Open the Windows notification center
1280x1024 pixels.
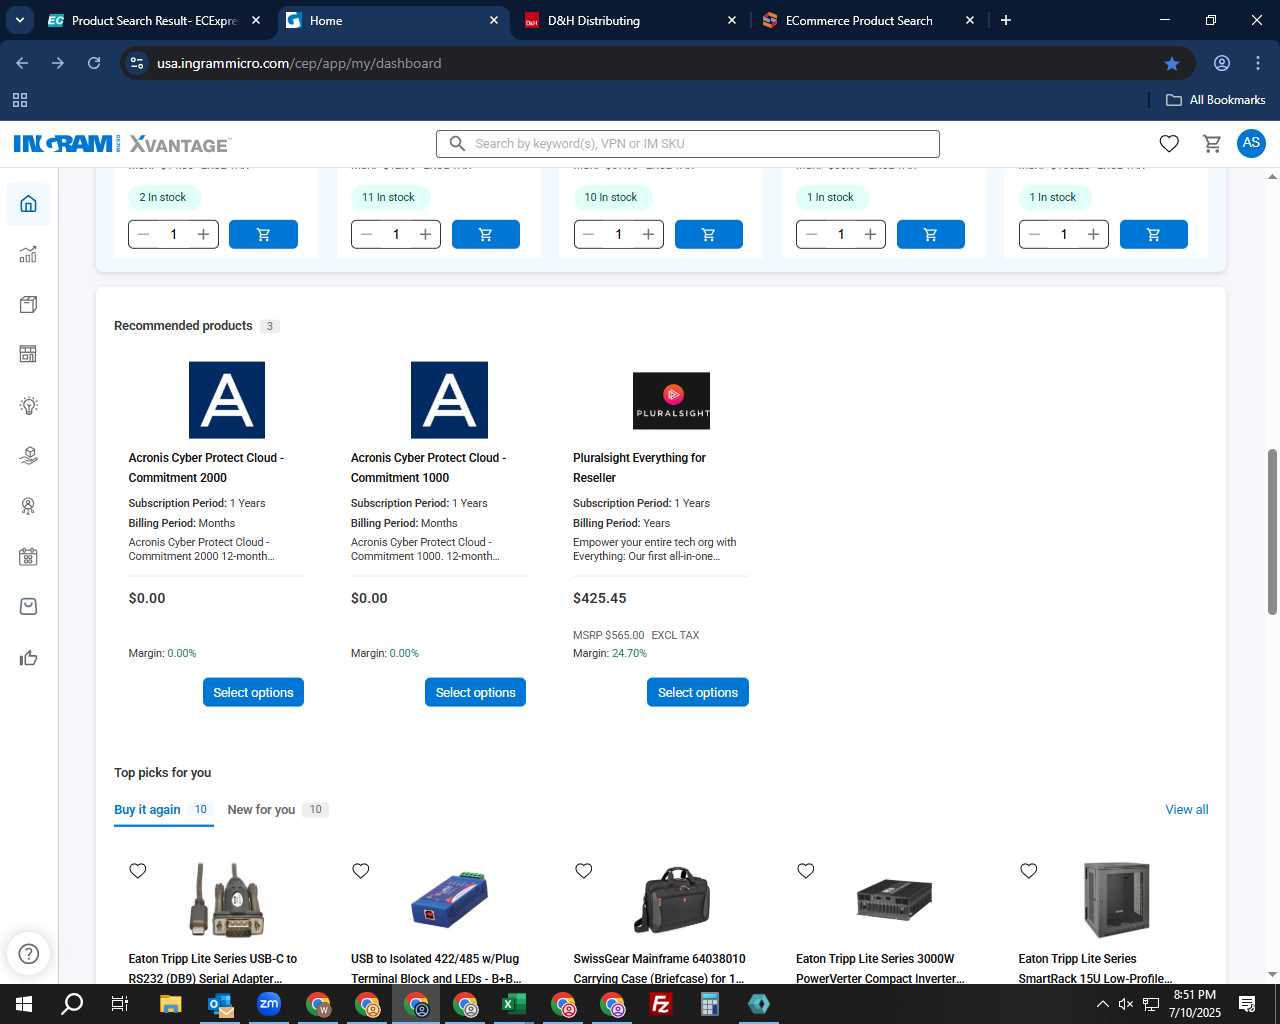coord(1247,1004)
